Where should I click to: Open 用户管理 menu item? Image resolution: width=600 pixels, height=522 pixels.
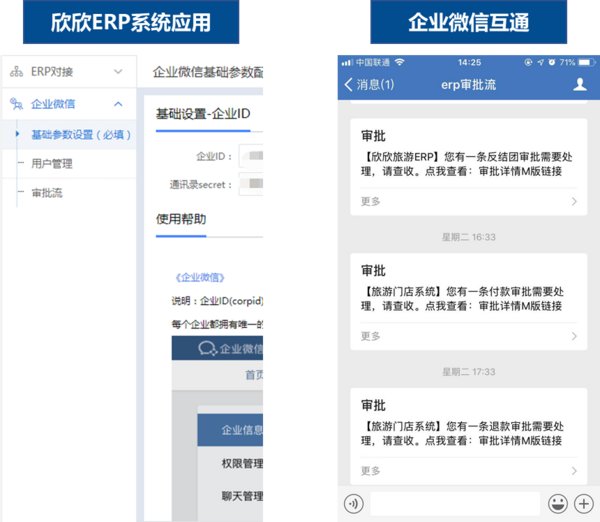pyautogui.click(x=52, y=164)
